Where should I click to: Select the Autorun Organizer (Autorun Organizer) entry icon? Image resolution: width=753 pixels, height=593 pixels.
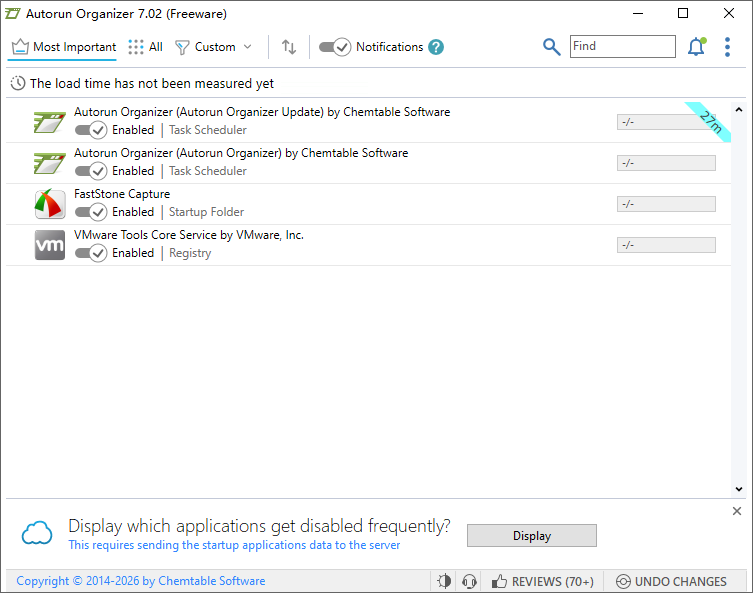coord(49,163)
